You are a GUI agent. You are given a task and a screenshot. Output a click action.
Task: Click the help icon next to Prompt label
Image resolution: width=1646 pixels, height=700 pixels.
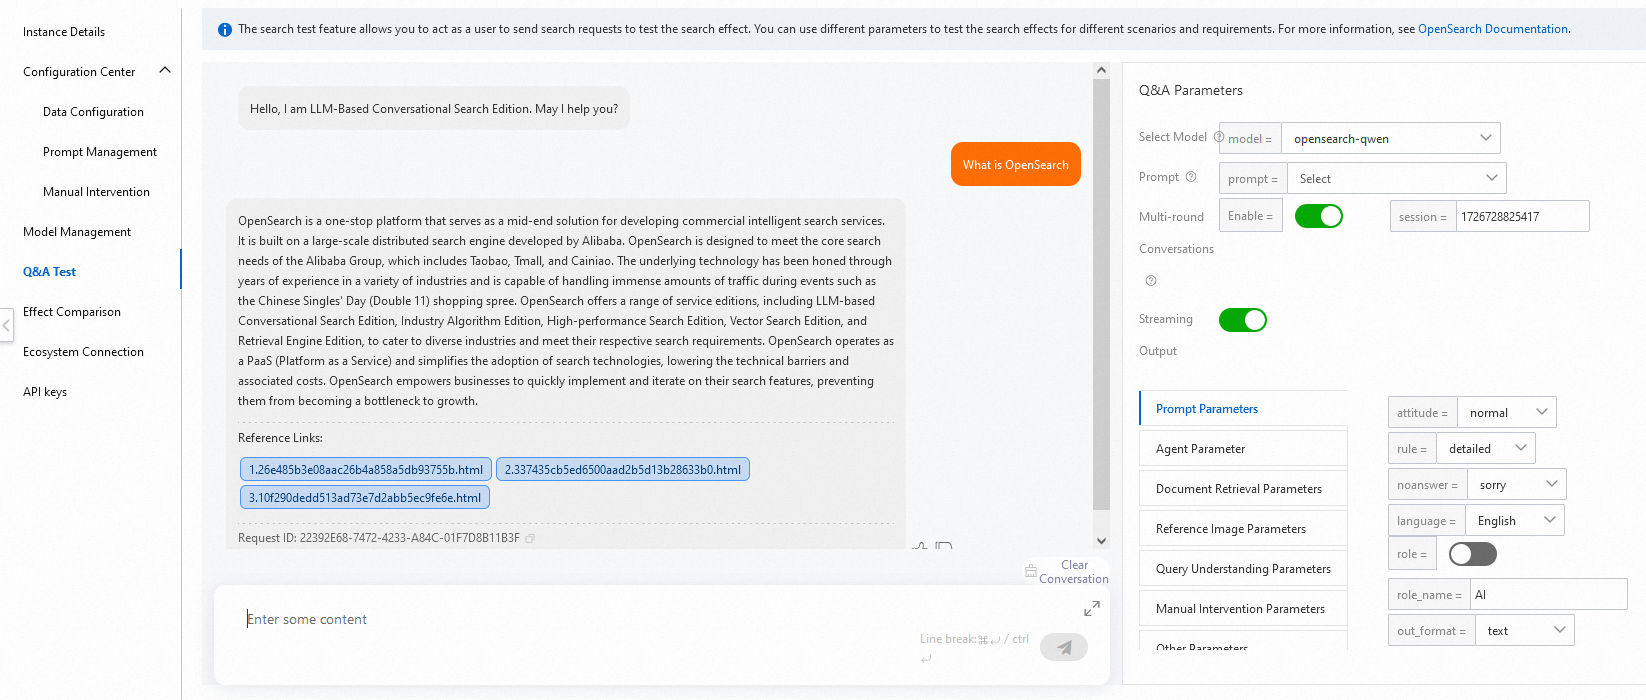[x=1191, y=177]
